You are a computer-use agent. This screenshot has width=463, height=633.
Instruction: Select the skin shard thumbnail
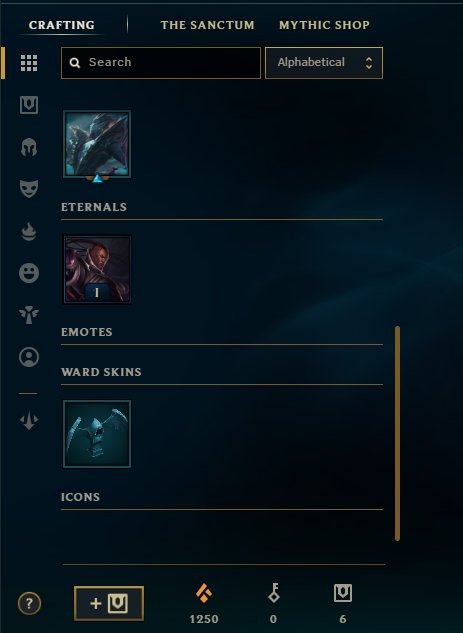pos(97,145)
